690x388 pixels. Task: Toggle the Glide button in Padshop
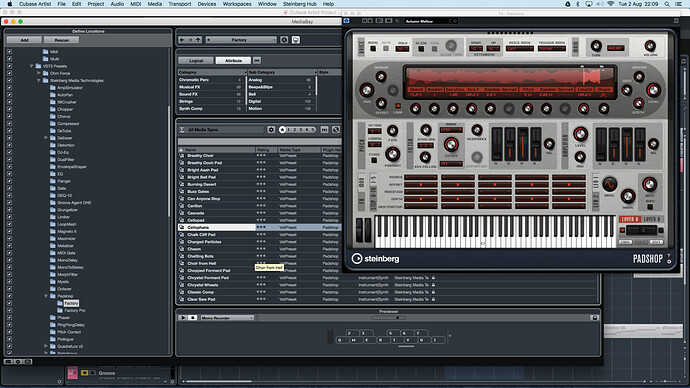[x=421, y=49]
